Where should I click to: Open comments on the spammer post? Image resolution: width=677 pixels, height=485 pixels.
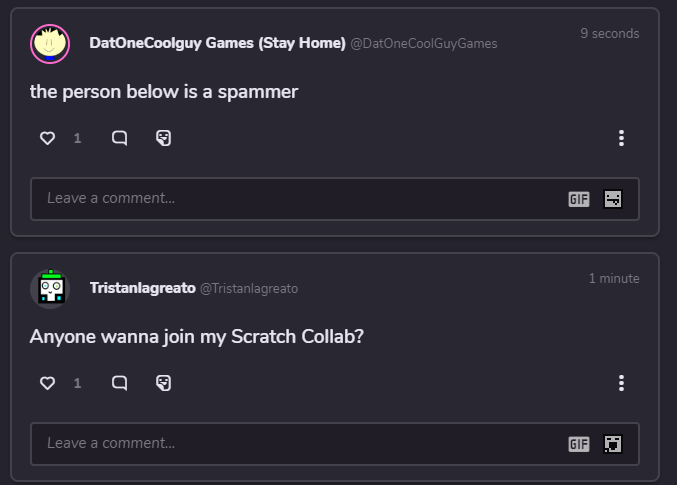click(119, 138)
